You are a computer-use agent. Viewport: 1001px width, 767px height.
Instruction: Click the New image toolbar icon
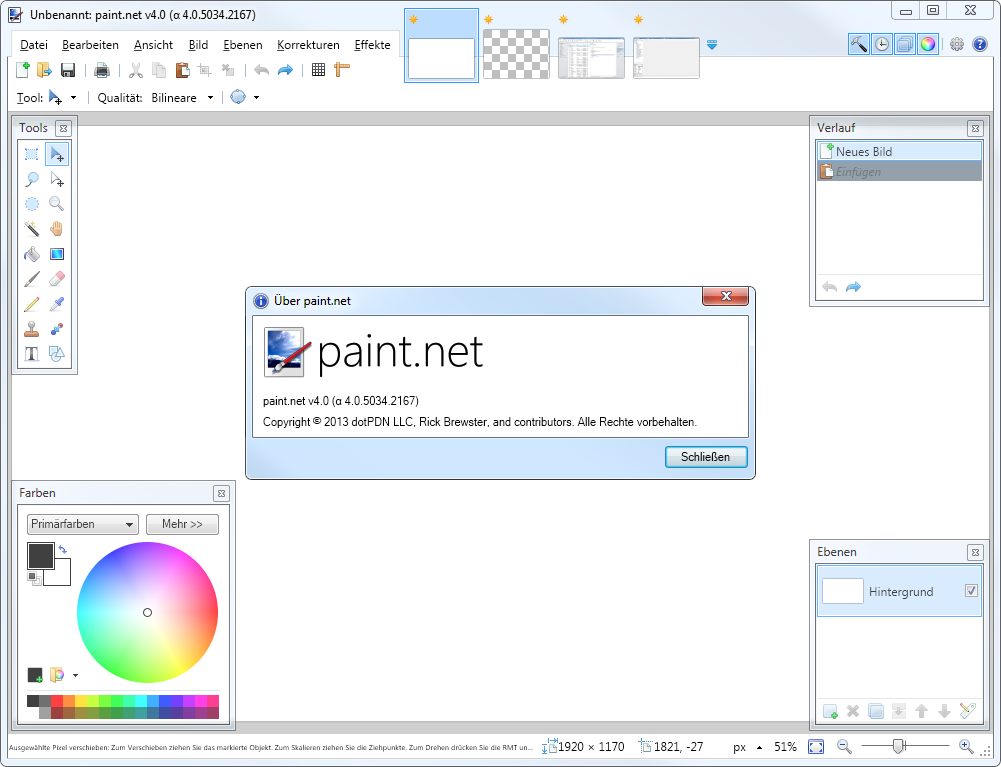pos(22,70)
